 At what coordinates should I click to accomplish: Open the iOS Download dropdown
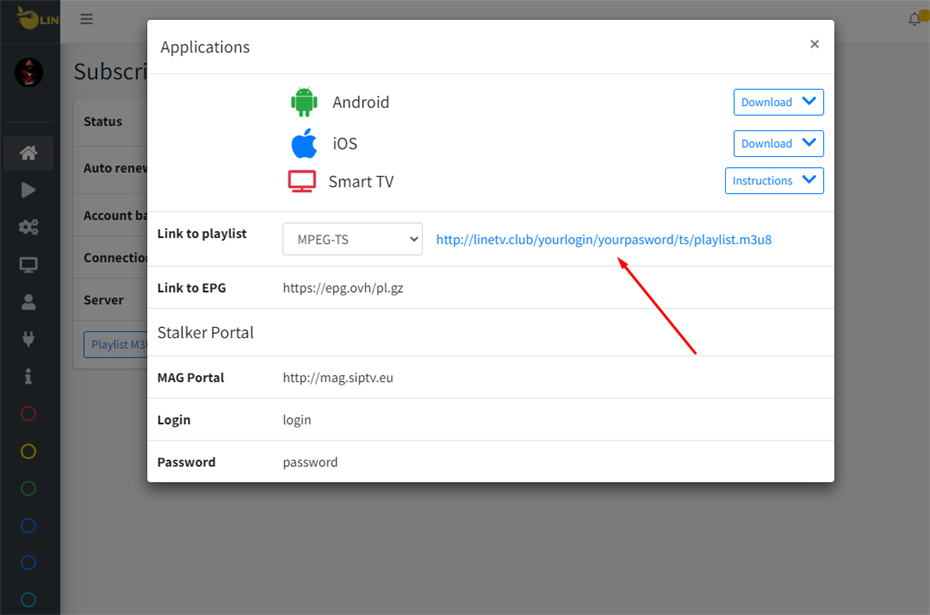tap(778, 144)
